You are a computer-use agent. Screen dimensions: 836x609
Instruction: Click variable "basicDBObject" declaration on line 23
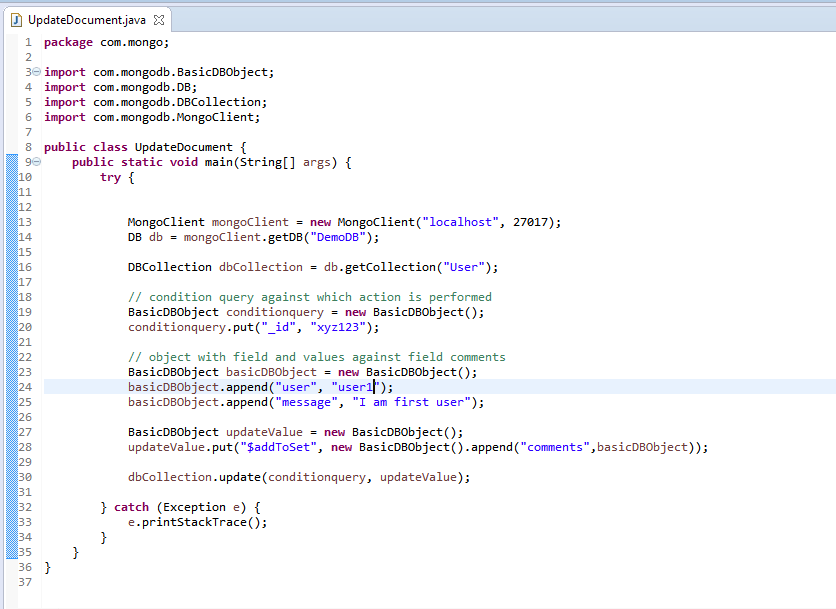271,372
